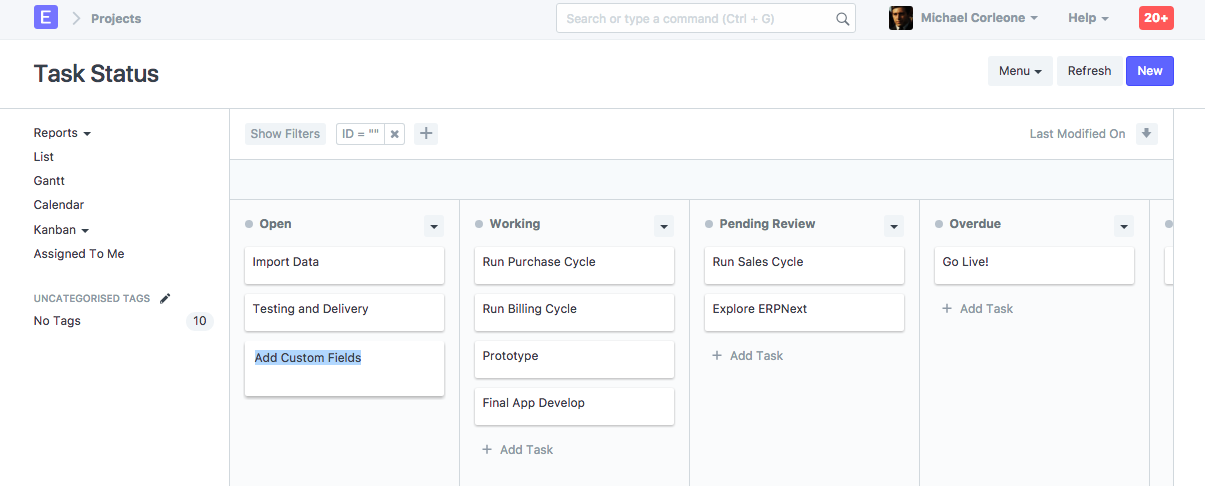Open the Menu dropdown button
This screenshot has height=486, width=1205.
1020,71
